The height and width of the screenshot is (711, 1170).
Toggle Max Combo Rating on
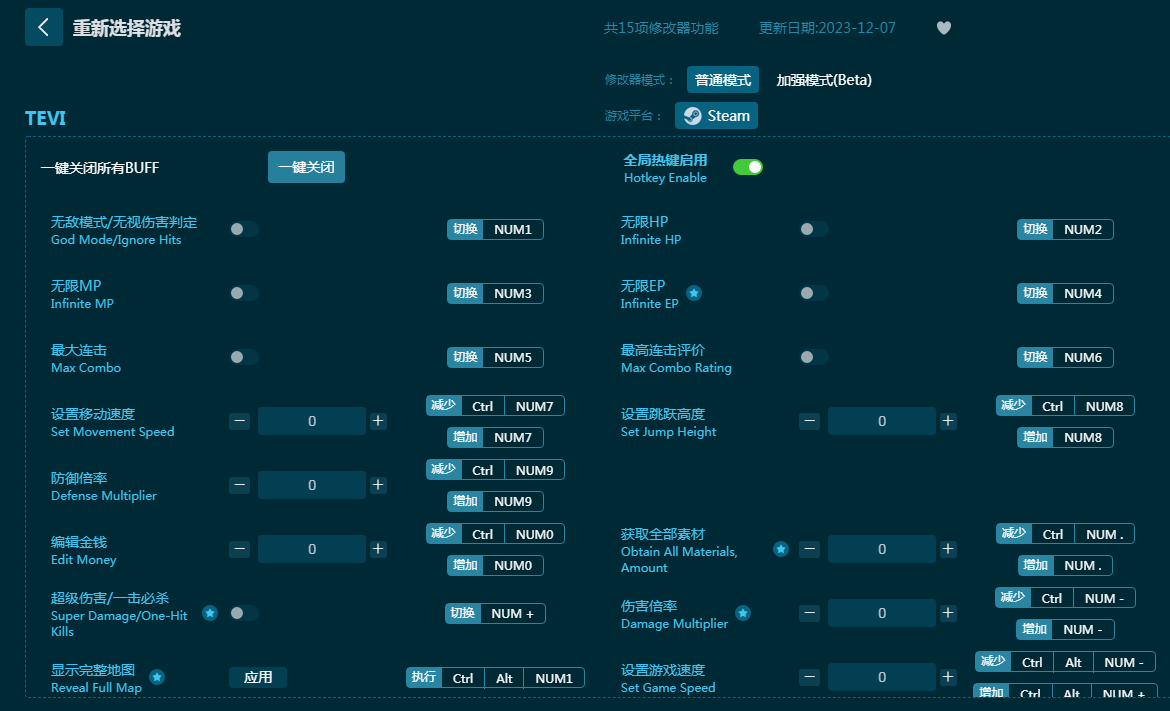[813, 357]
